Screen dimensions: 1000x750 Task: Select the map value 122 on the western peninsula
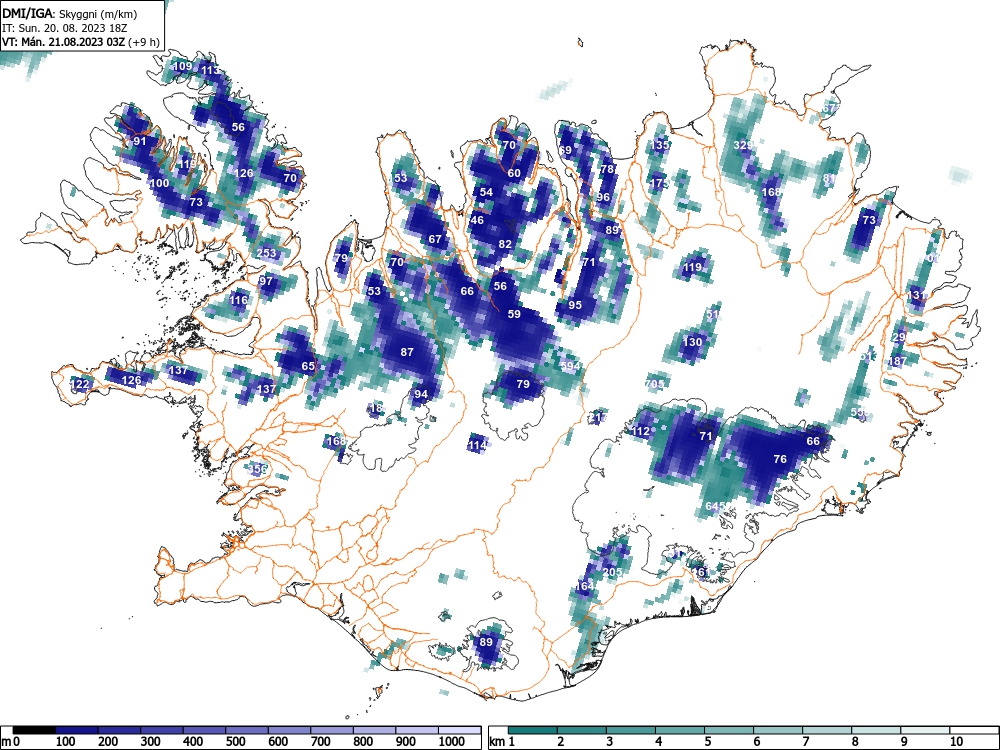tap(80, 384)
